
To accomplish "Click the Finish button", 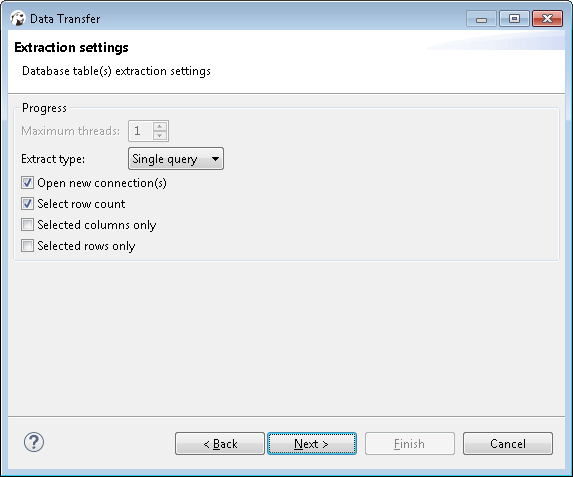I will [410, 443].
